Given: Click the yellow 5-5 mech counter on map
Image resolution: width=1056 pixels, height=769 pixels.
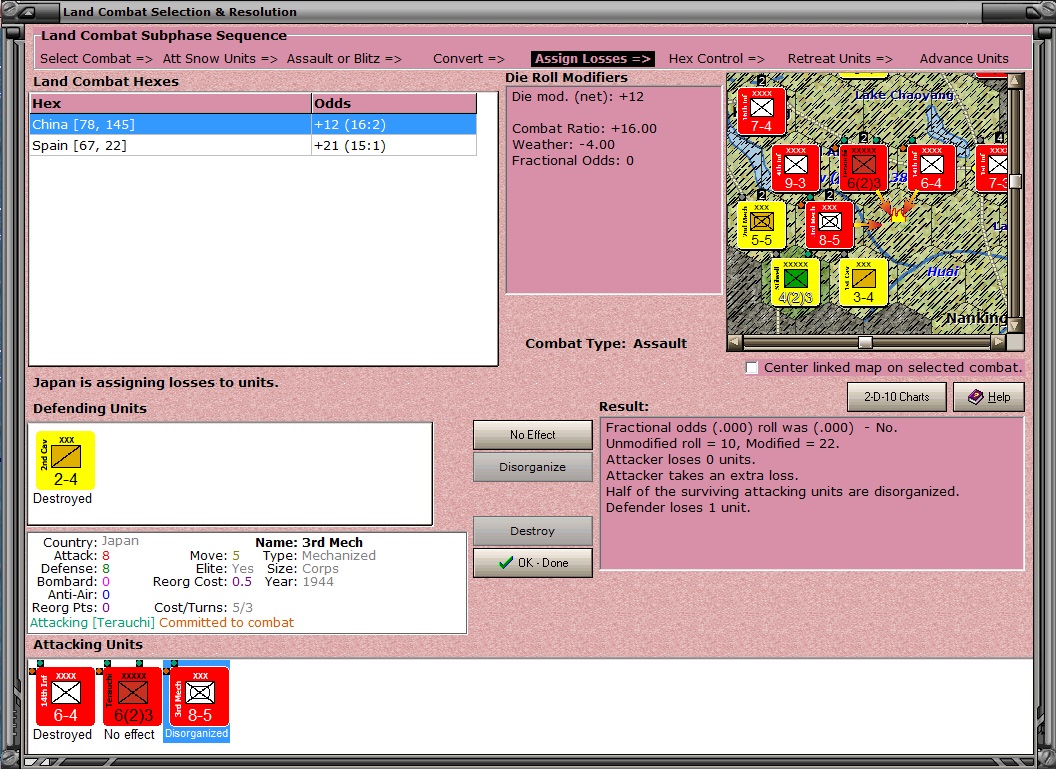Looking at the screenshot, I should pyautogui.click(x=761, y=226).
